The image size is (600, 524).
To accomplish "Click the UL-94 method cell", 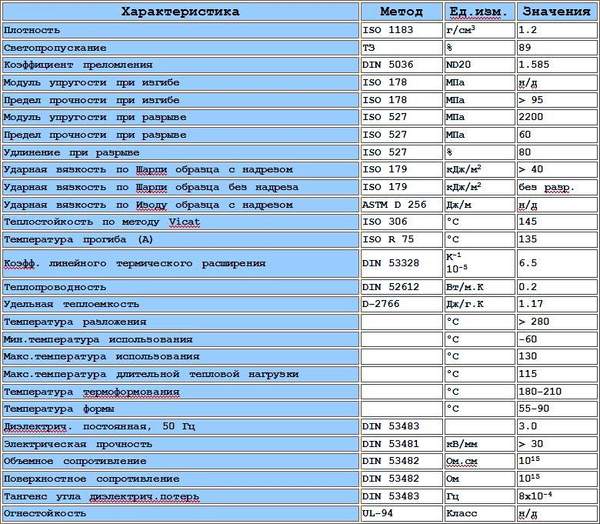I will (401, 513).
